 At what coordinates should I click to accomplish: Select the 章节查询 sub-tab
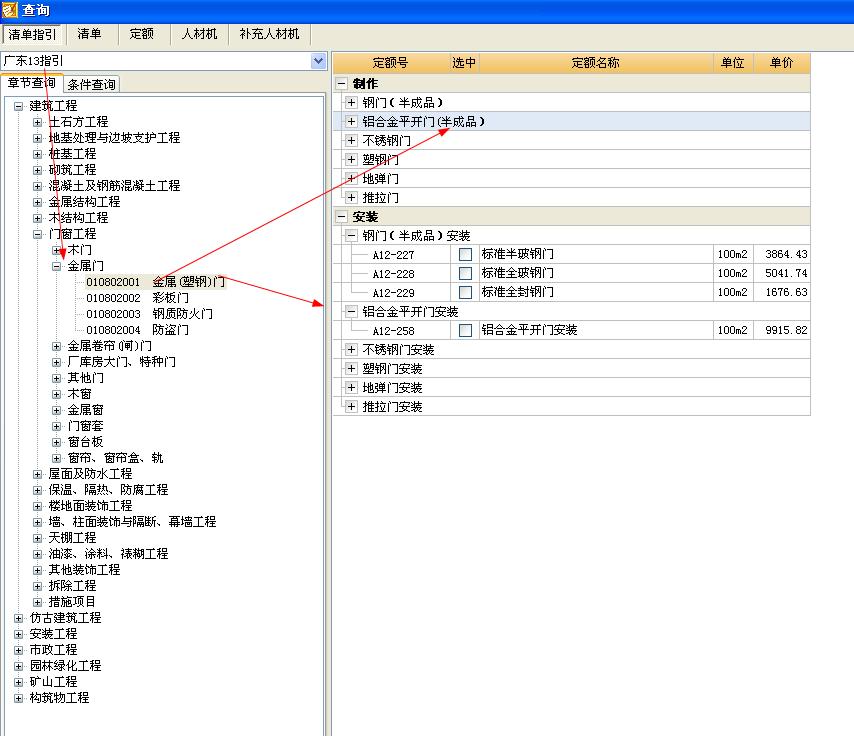pos(32,83)
